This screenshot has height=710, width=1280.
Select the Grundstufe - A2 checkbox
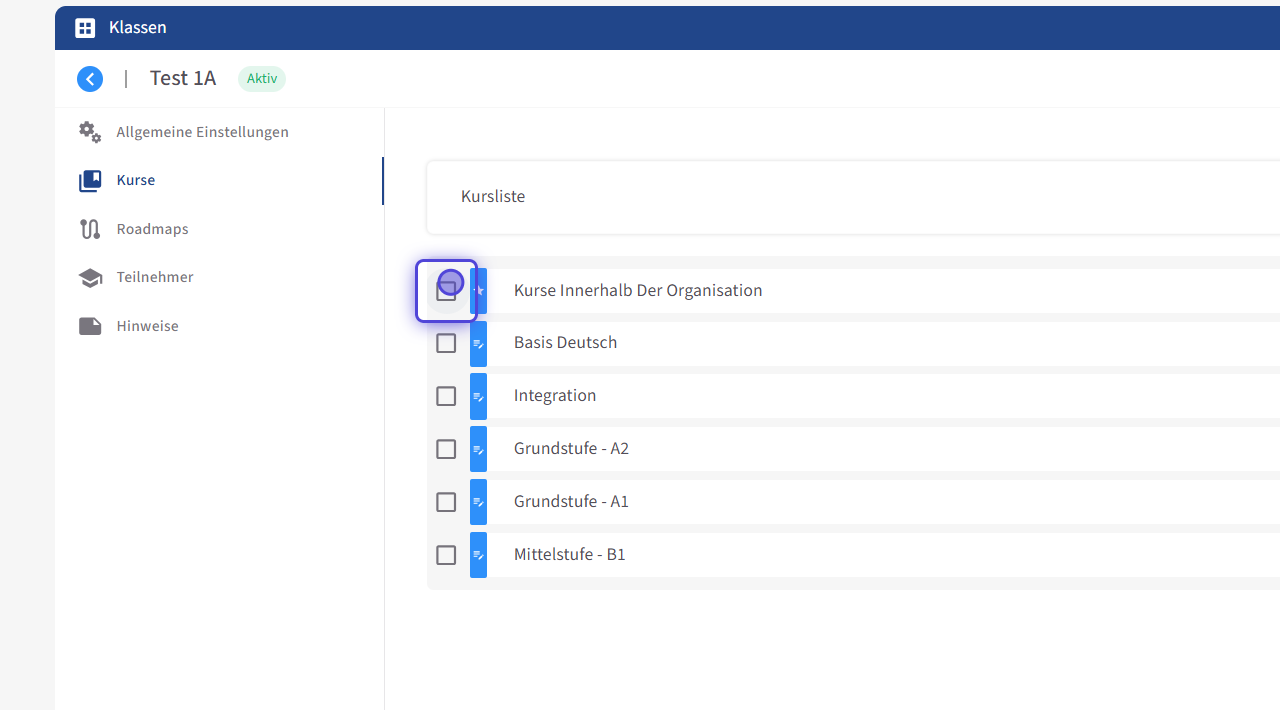446,449
